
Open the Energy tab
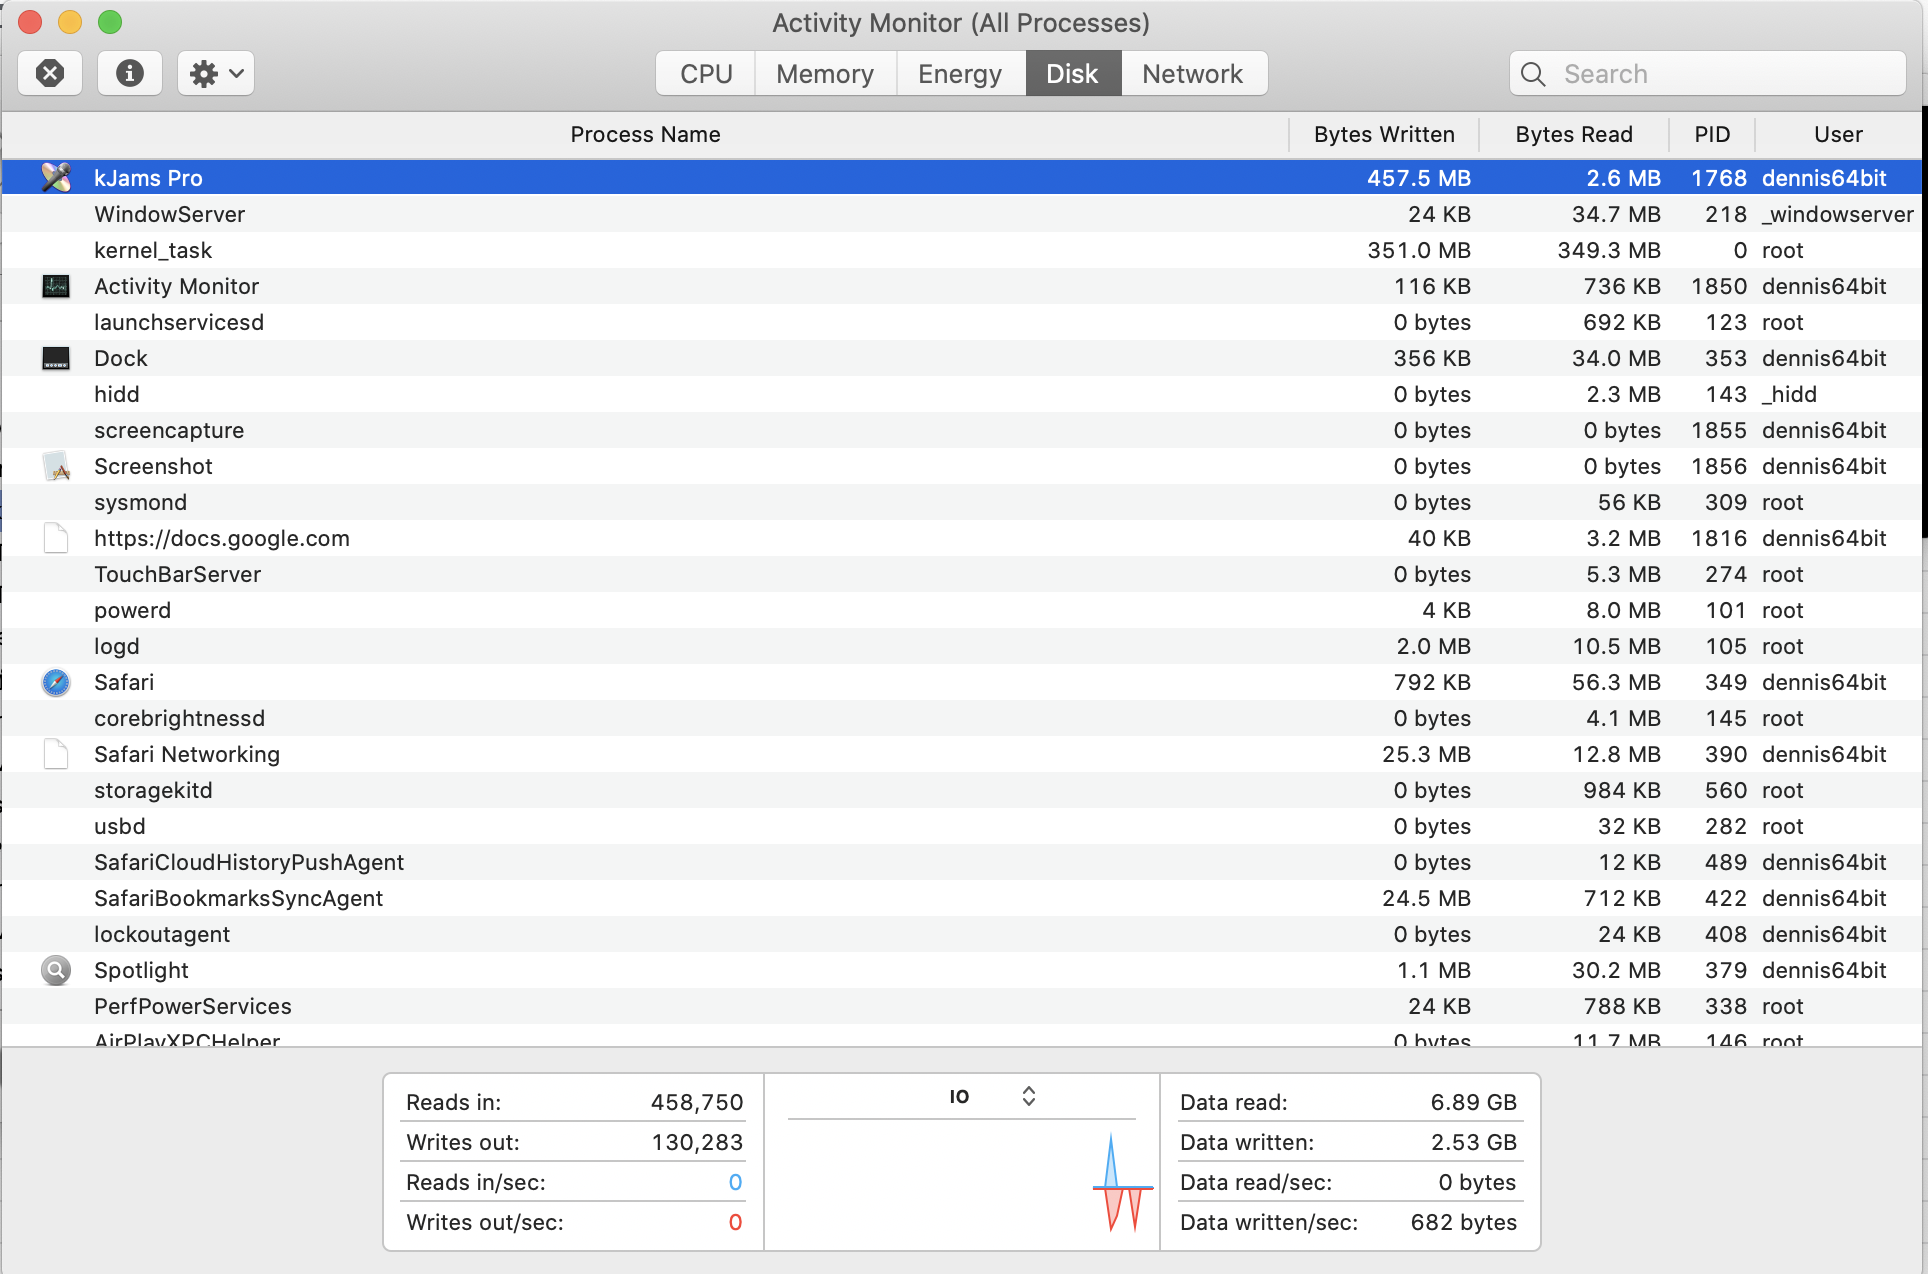coord(960,74)
